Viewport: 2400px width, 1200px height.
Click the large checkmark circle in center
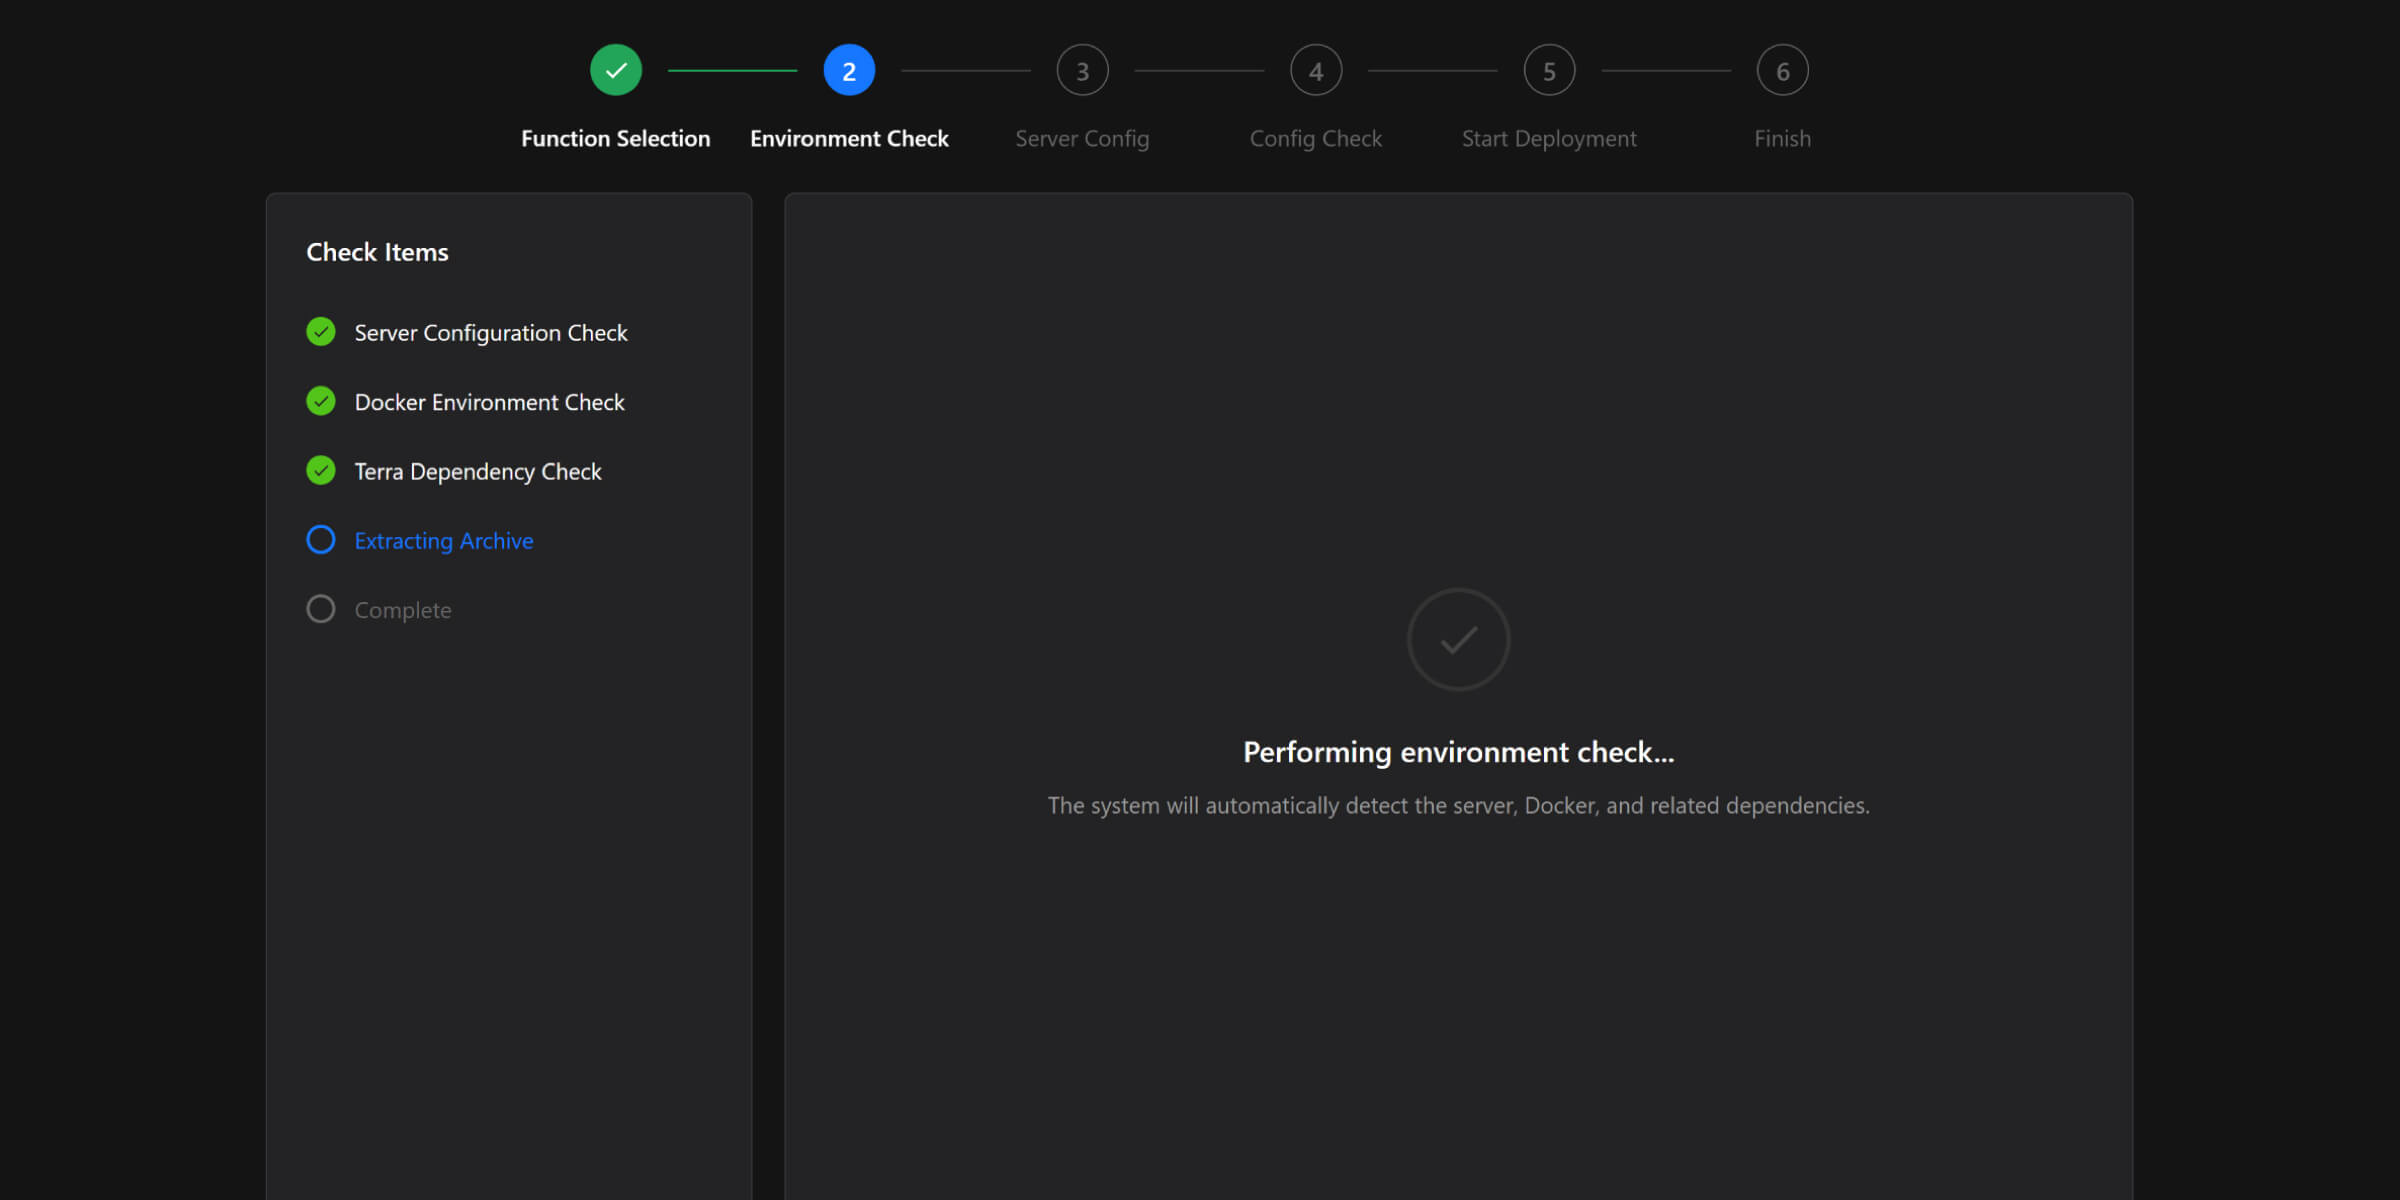(1458, 640)
